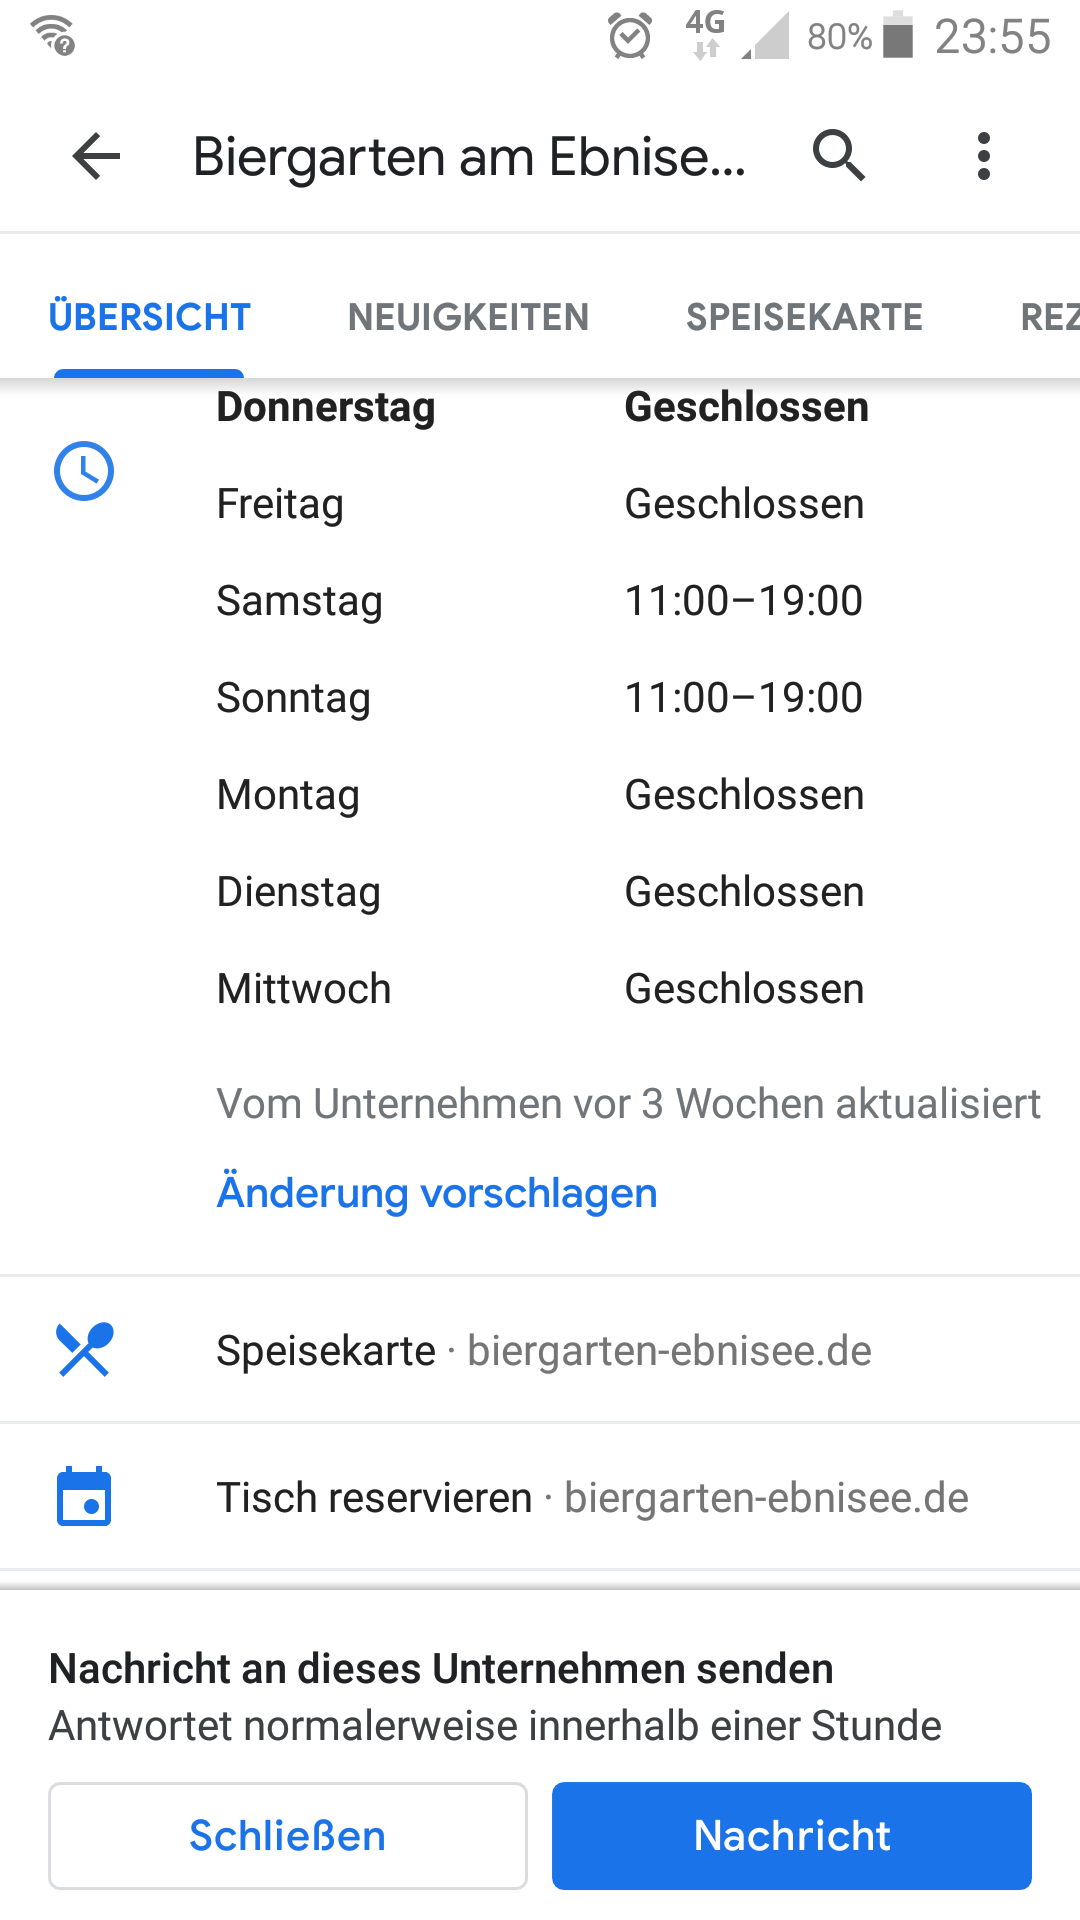The width and height of the screenshot is (1080, 1920).
Task: Tap the Biergarten am Ebnisee title
Action: 470,157
